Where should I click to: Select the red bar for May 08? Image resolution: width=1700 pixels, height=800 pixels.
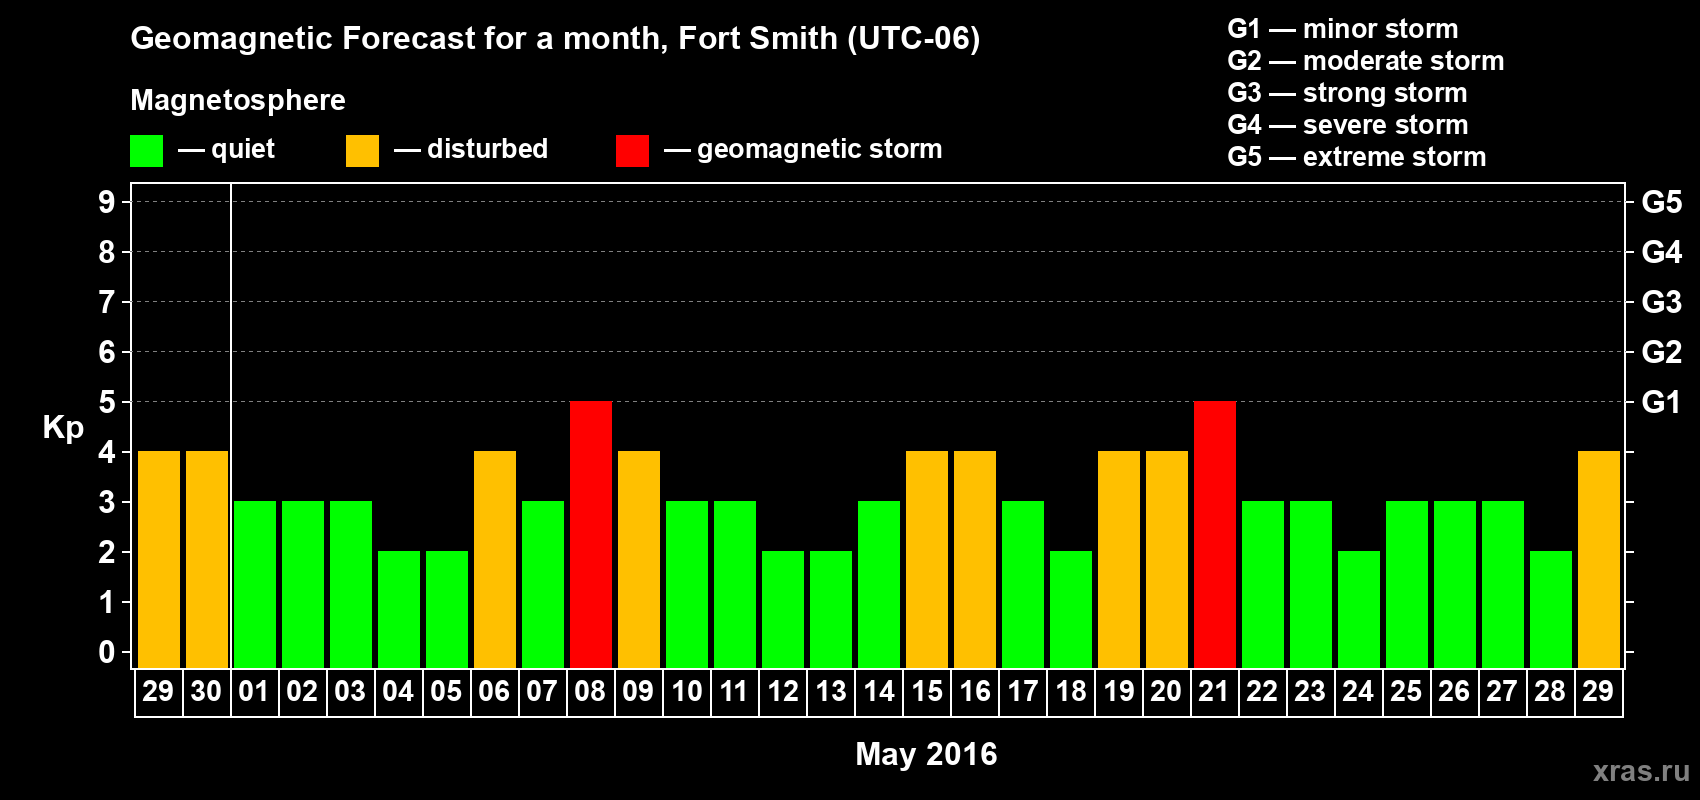[x=591, y=535]
